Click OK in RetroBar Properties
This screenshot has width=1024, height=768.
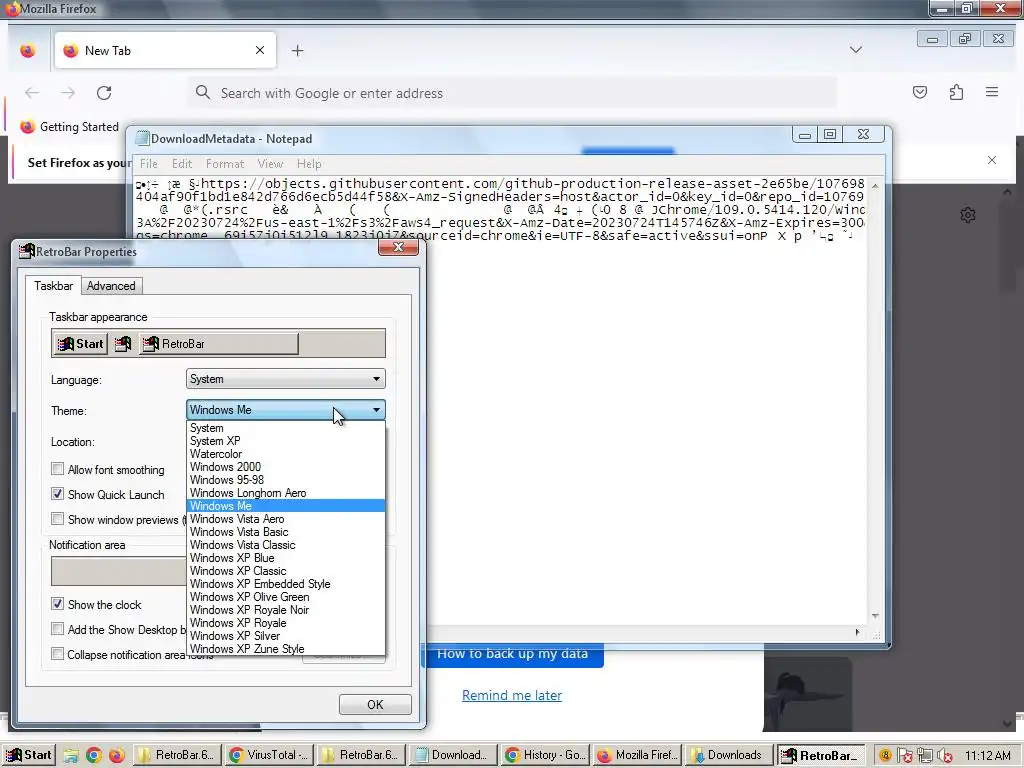(x=375, y=705)
